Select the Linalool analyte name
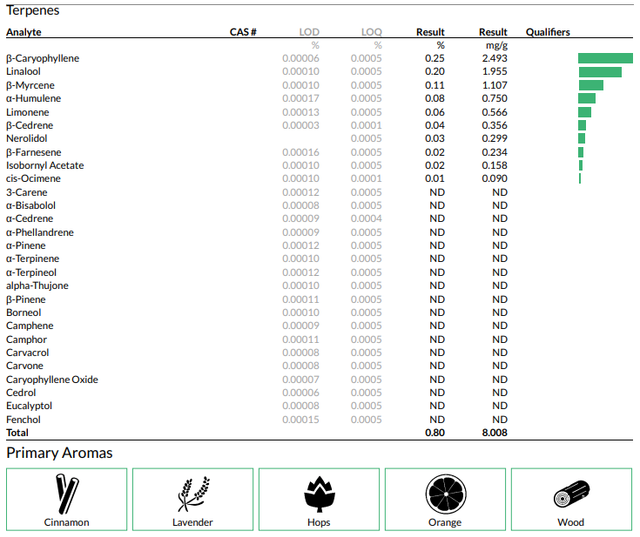This screenshot has height=537, width=640. pyautogui.click(x=23, y=71)
